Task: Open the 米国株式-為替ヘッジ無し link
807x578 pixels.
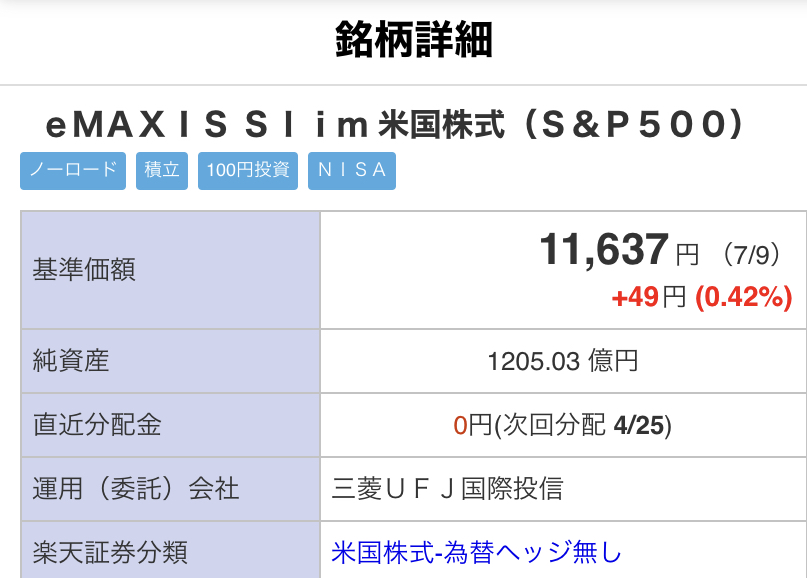Action: [x=477, y=552]
